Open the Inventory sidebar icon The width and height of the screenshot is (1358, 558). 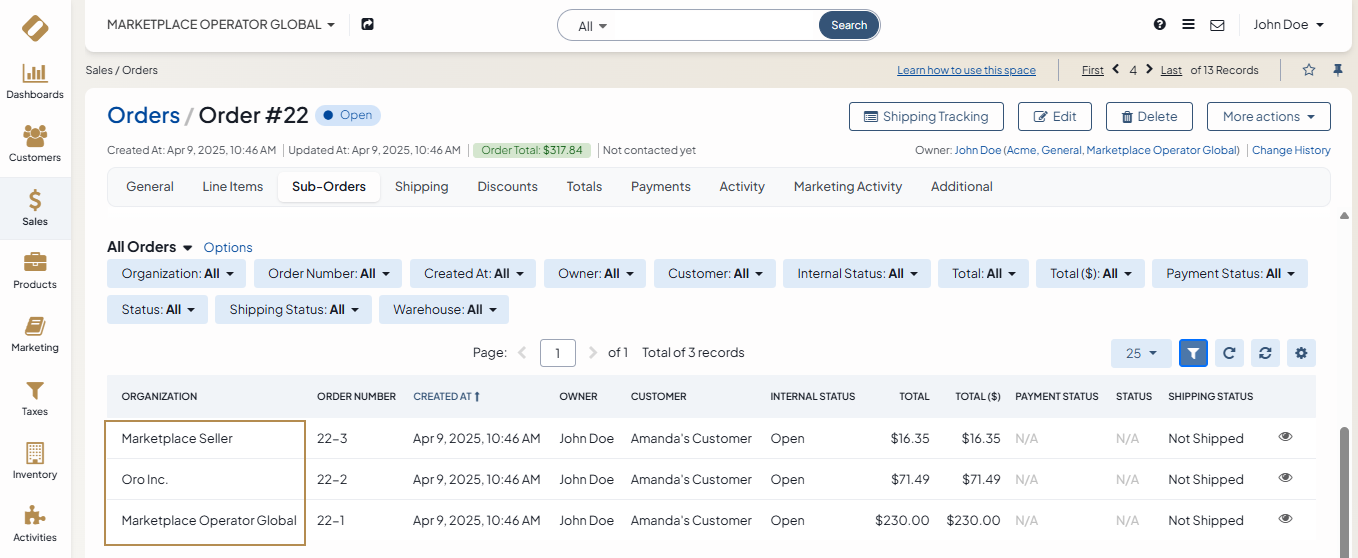click(x=35, y=461)
